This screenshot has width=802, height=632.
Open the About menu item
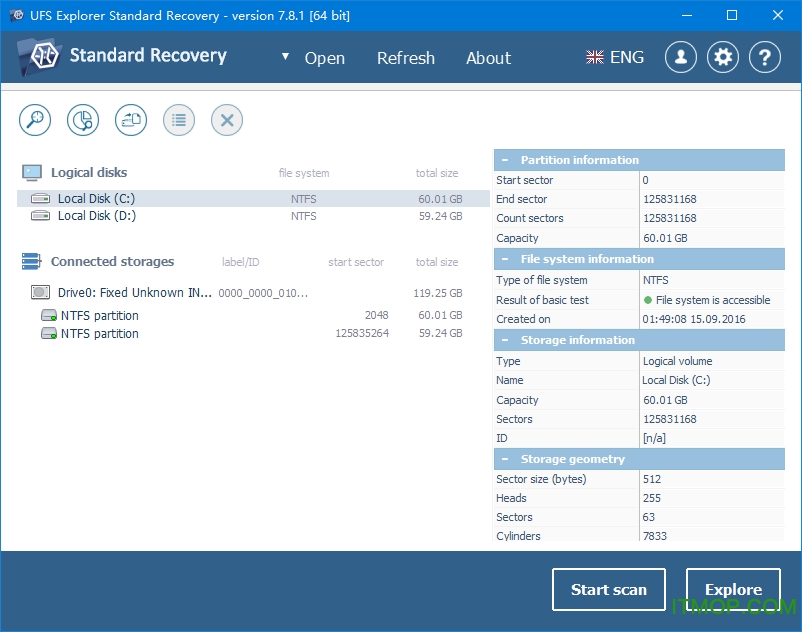tap(488, 58)
